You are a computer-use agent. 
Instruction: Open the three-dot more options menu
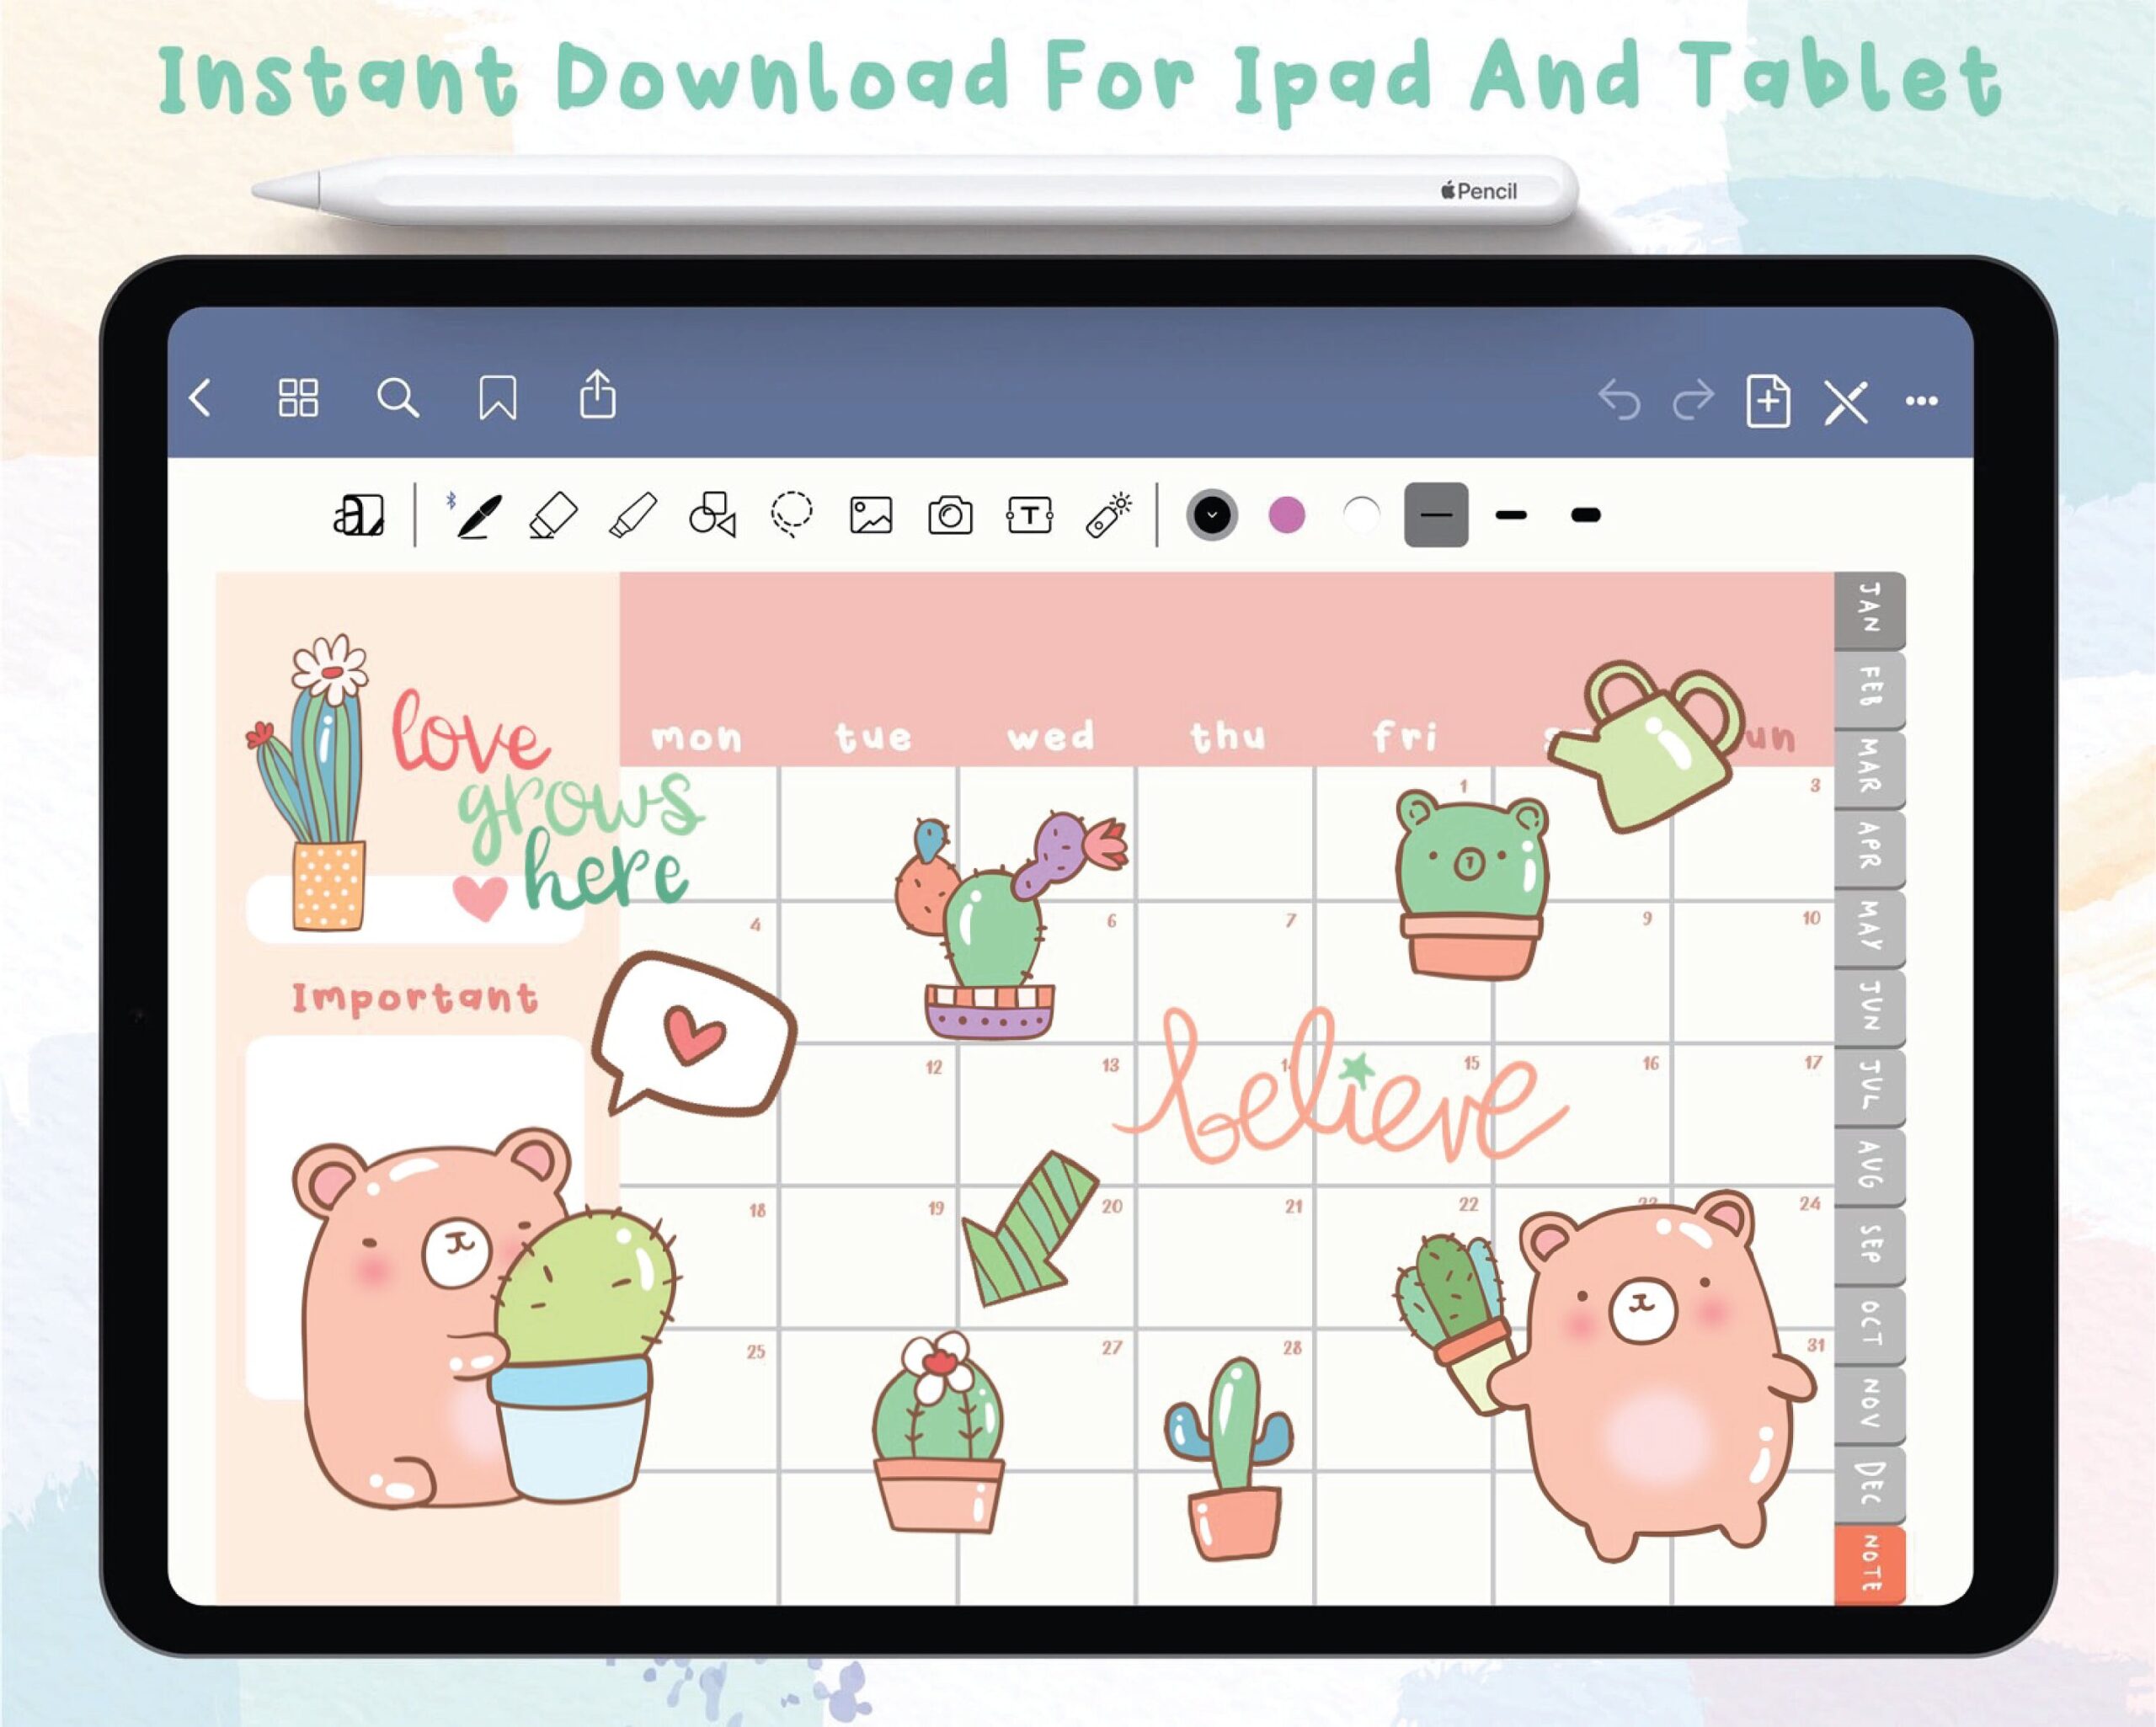point(1921,402)
